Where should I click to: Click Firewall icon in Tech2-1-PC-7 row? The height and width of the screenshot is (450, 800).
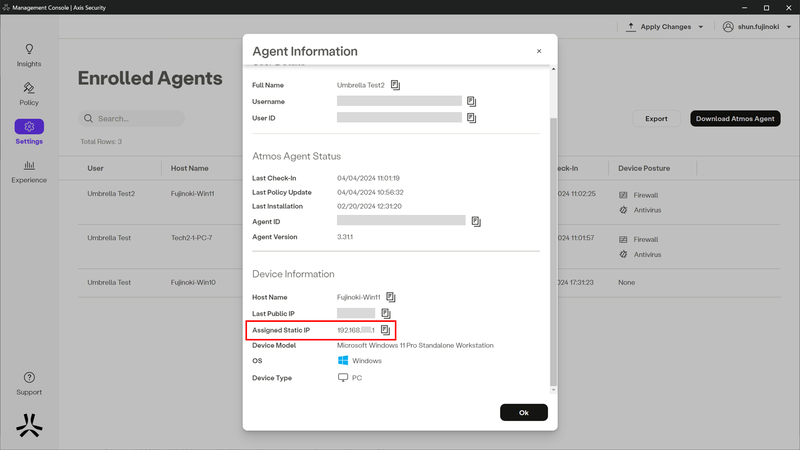[623, 240]
